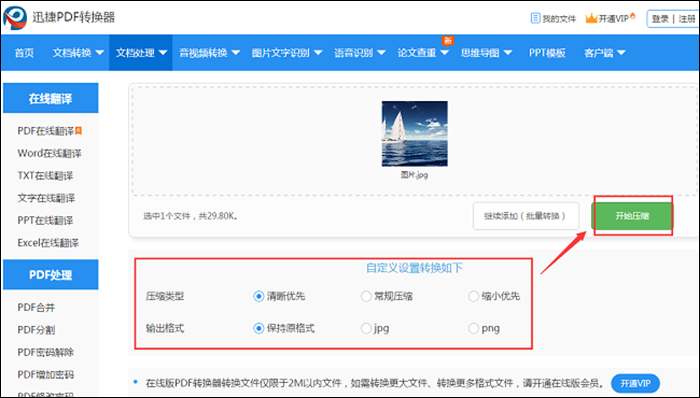
Task: Open 文字在线翻译 in sidebar
Action: pyautogui.click(x=46, y=198)
